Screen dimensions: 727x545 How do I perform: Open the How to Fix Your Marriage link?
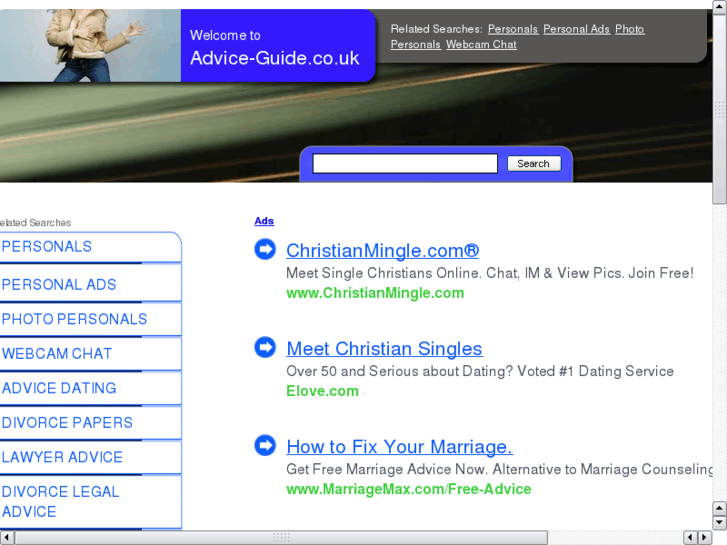click(x=399, y=447)
